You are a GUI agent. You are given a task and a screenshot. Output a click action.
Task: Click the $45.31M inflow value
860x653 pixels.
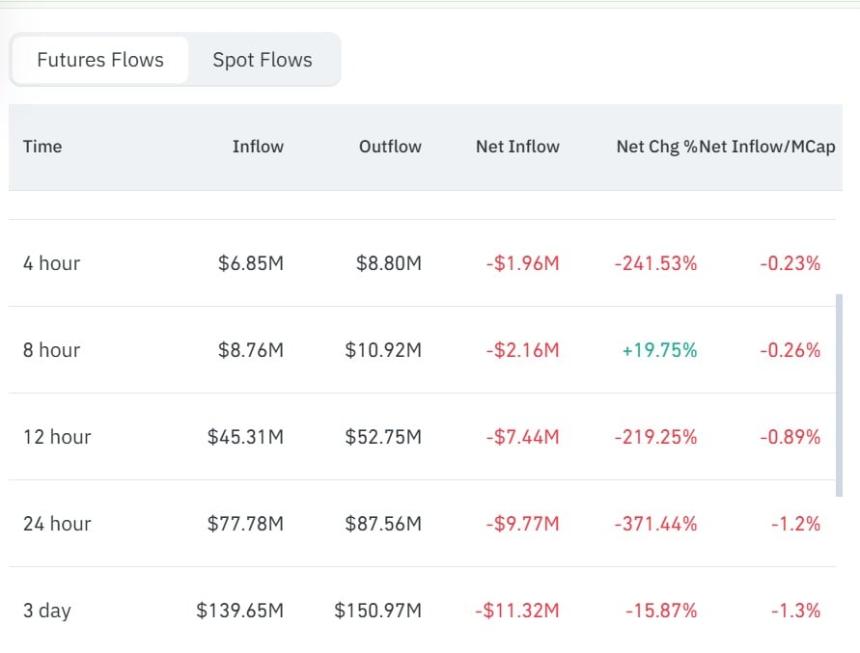coord(245,437)
